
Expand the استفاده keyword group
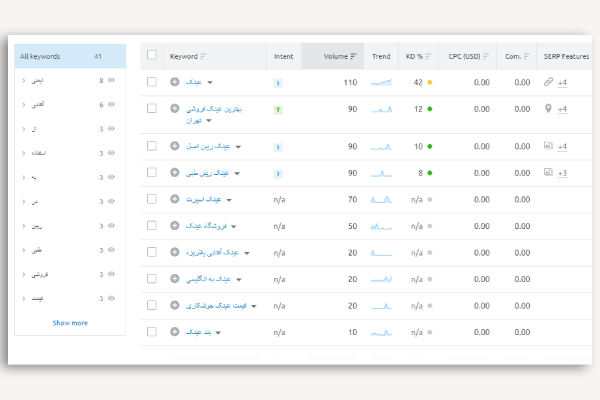coord(24,153)
